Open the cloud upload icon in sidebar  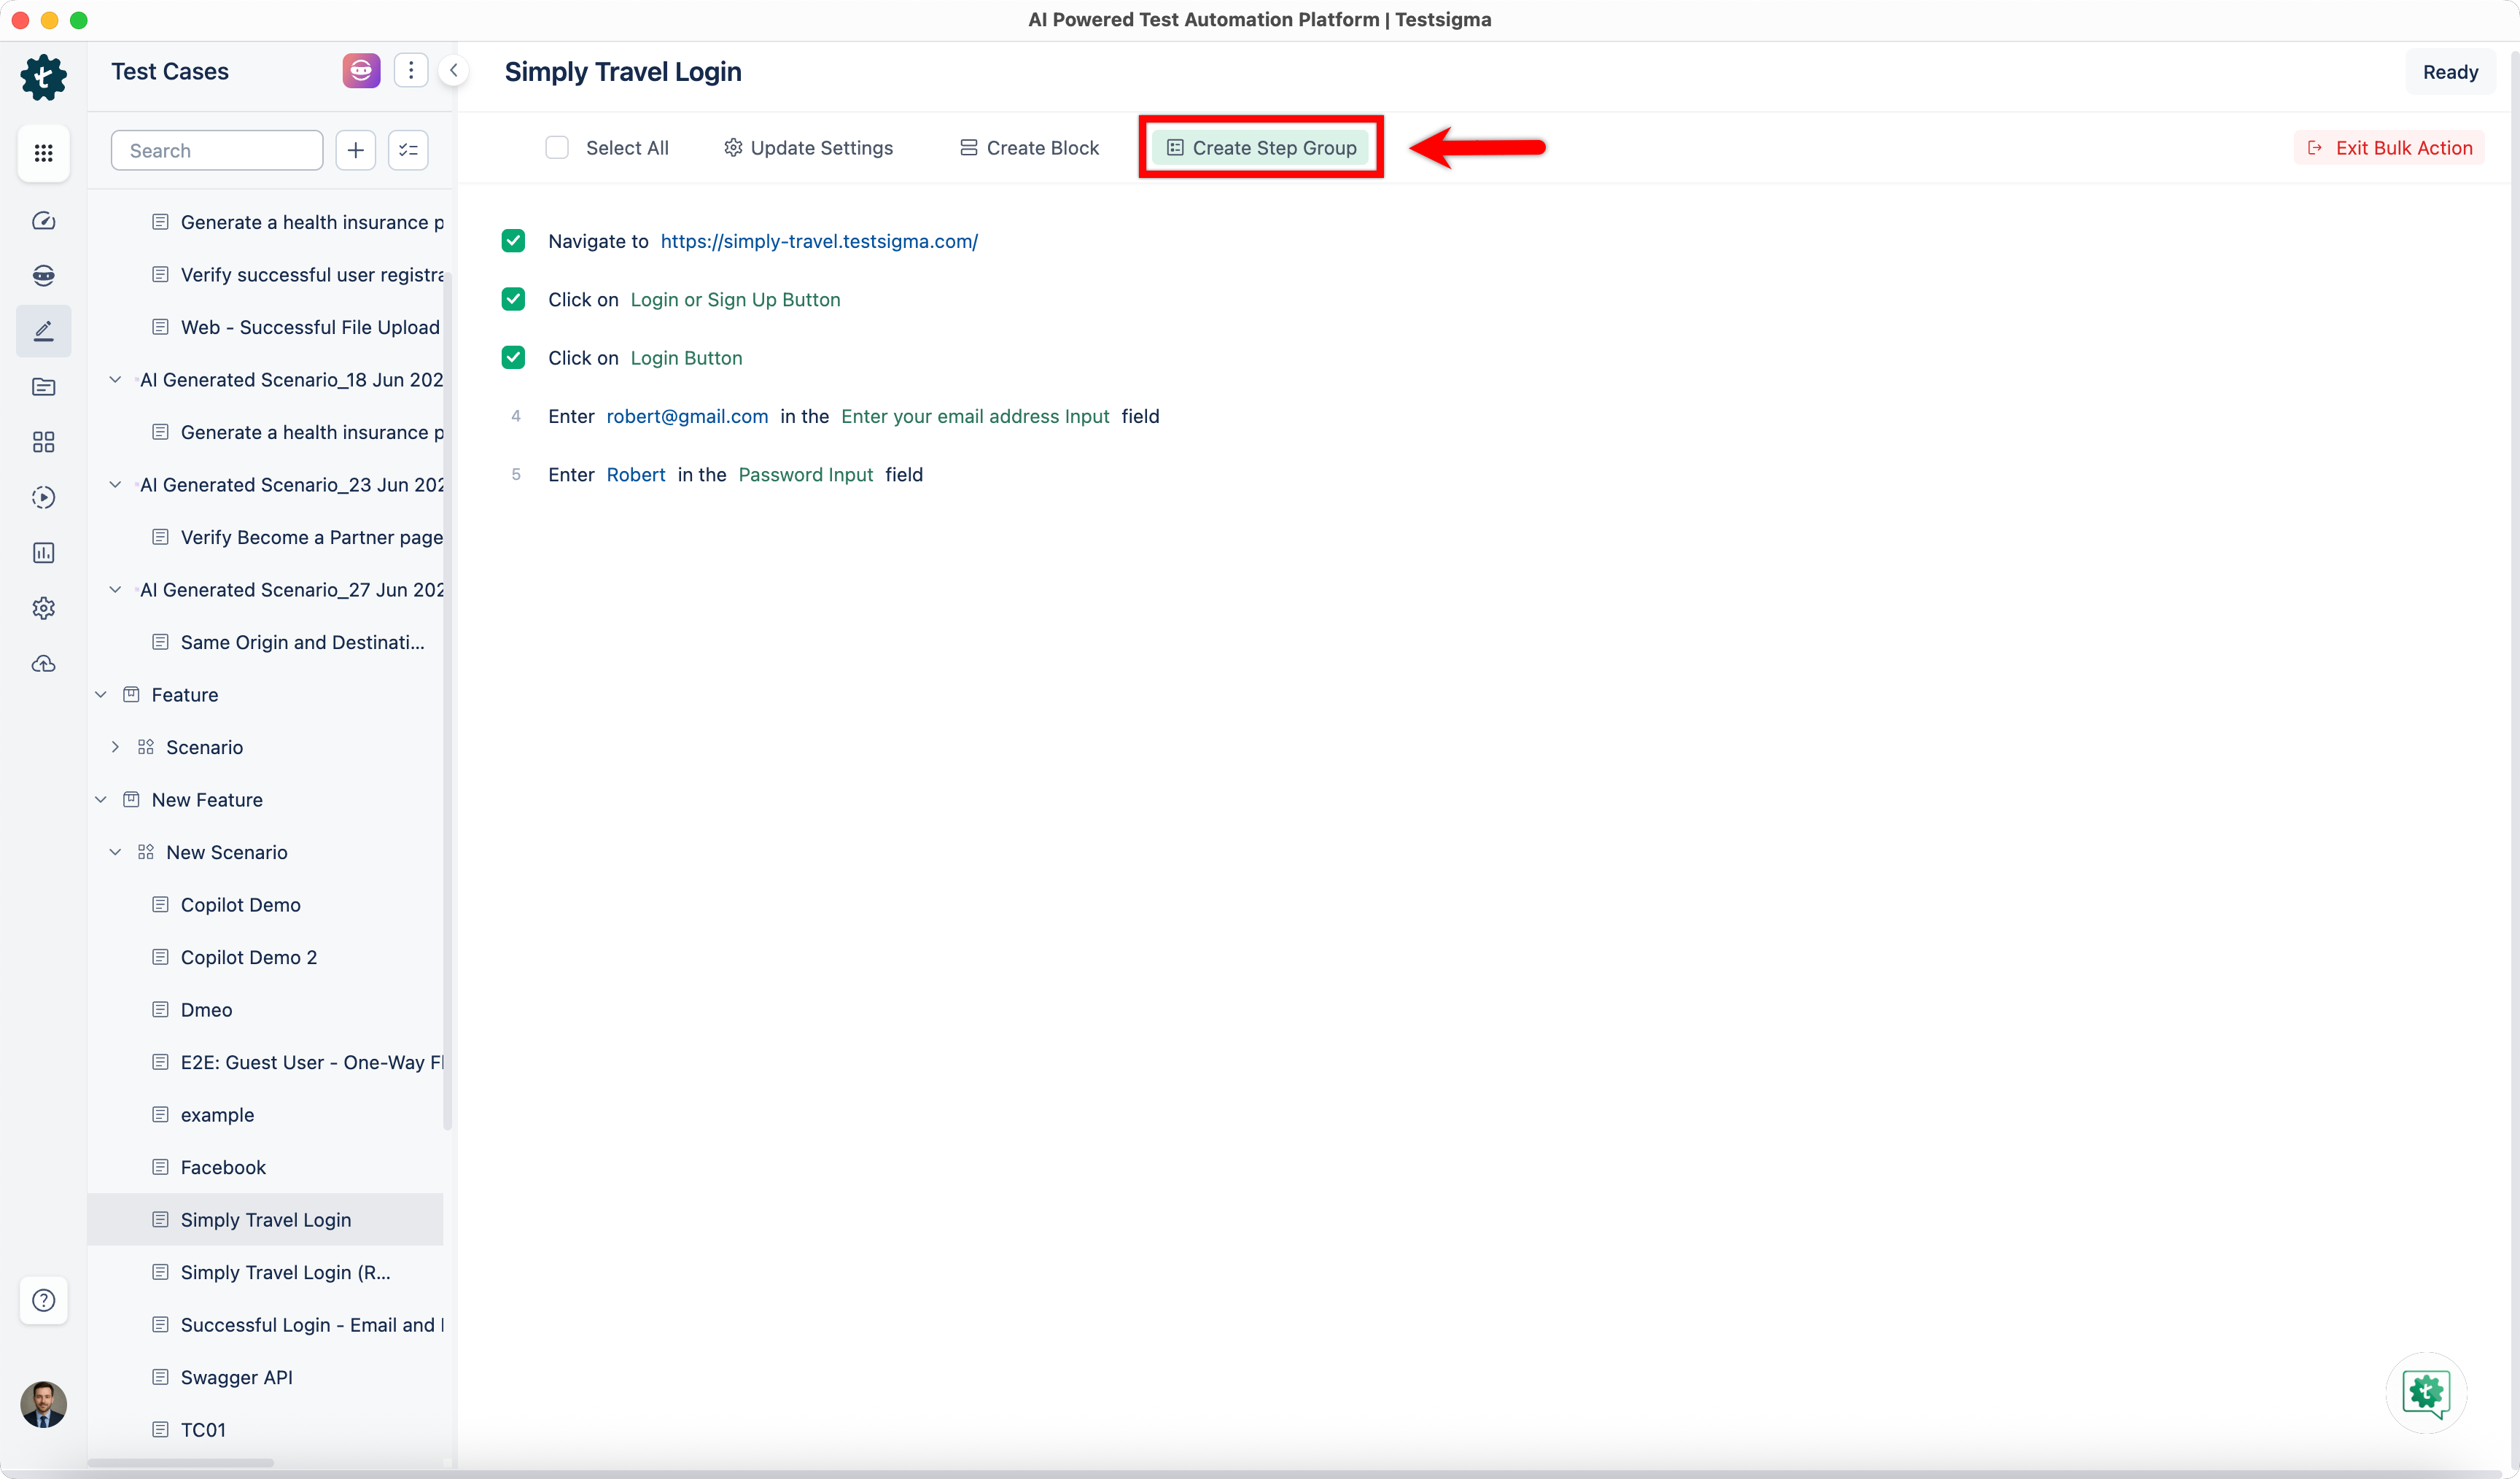[x=43, y=664]
